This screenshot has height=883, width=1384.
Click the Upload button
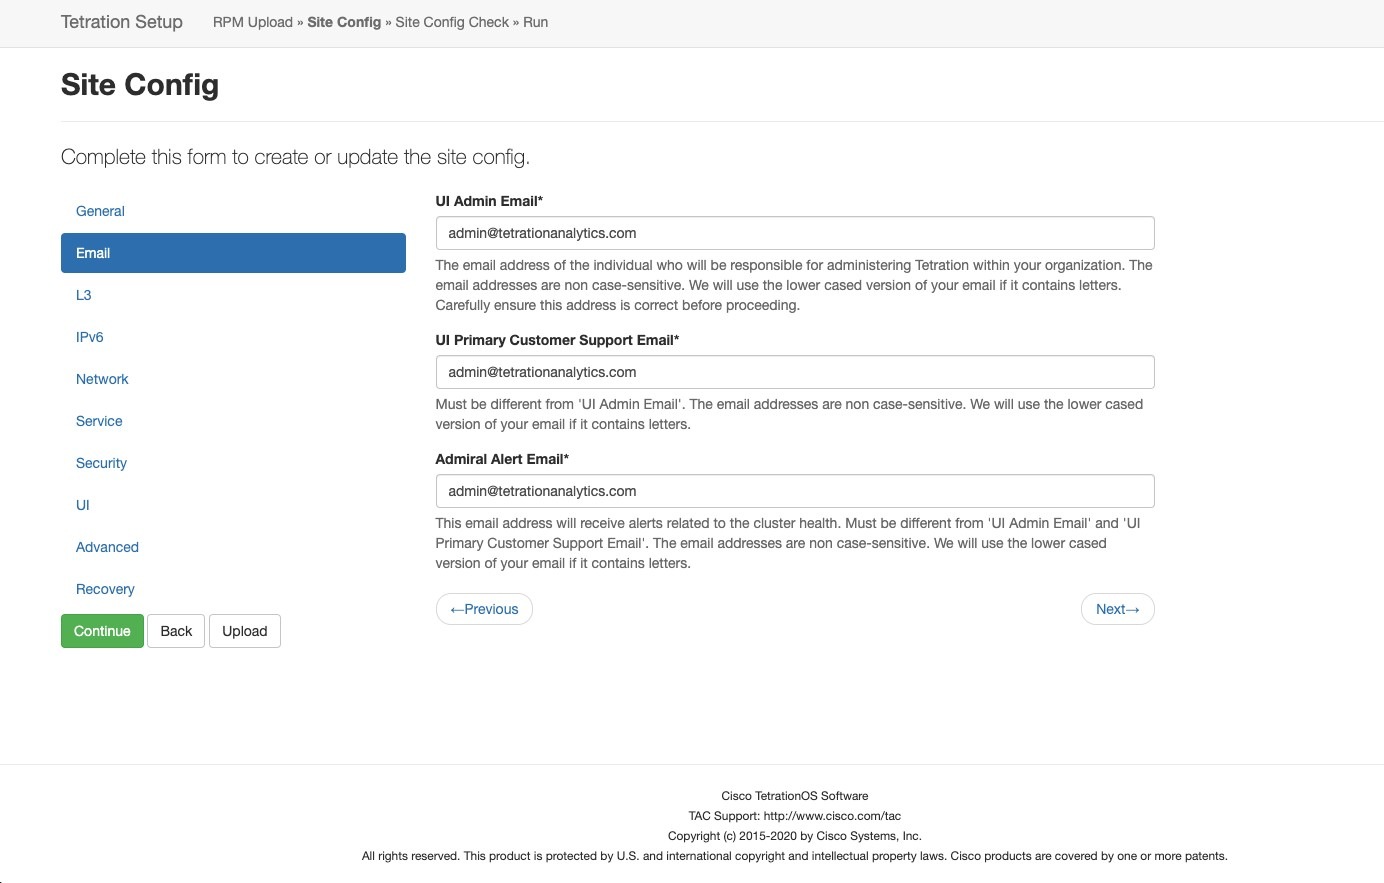[x=244, y=631]
